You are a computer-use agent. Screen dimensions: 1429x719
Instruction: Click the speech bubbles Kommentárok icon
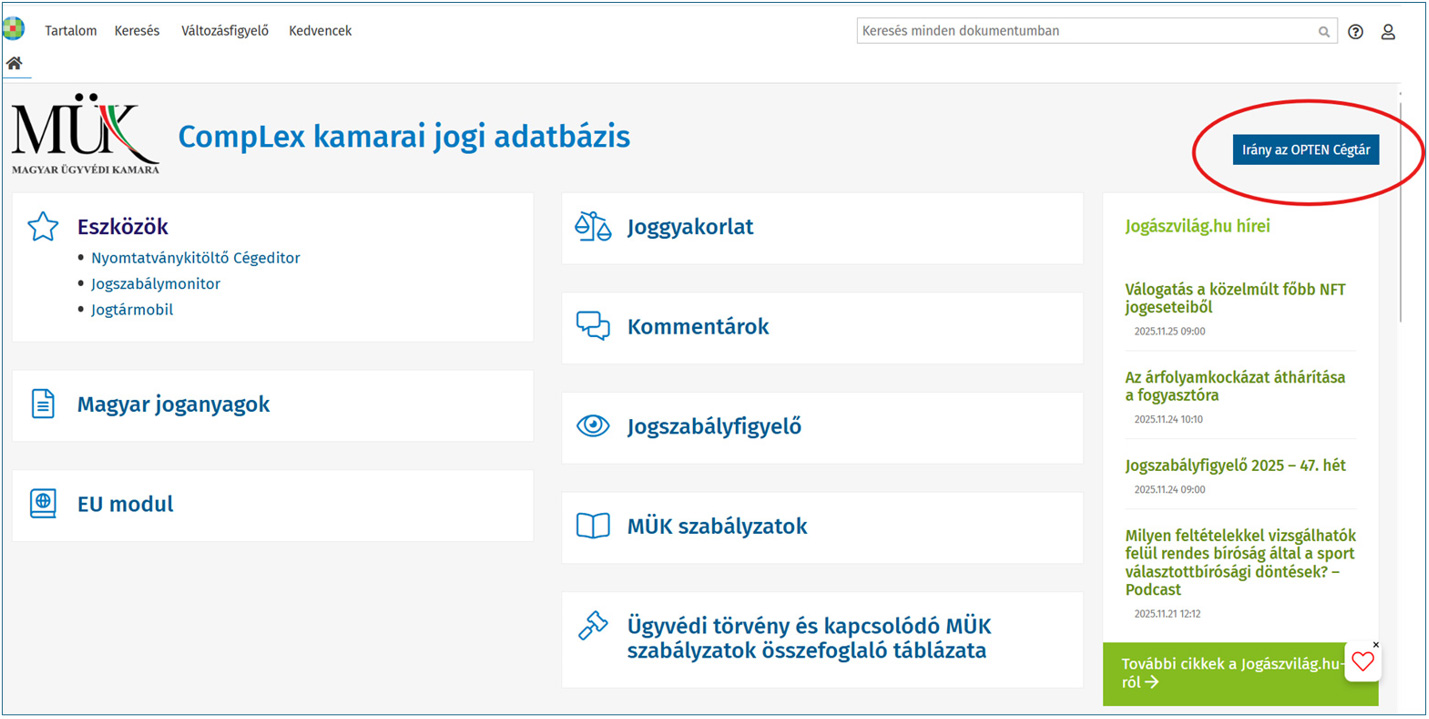(x=593, y=326)
